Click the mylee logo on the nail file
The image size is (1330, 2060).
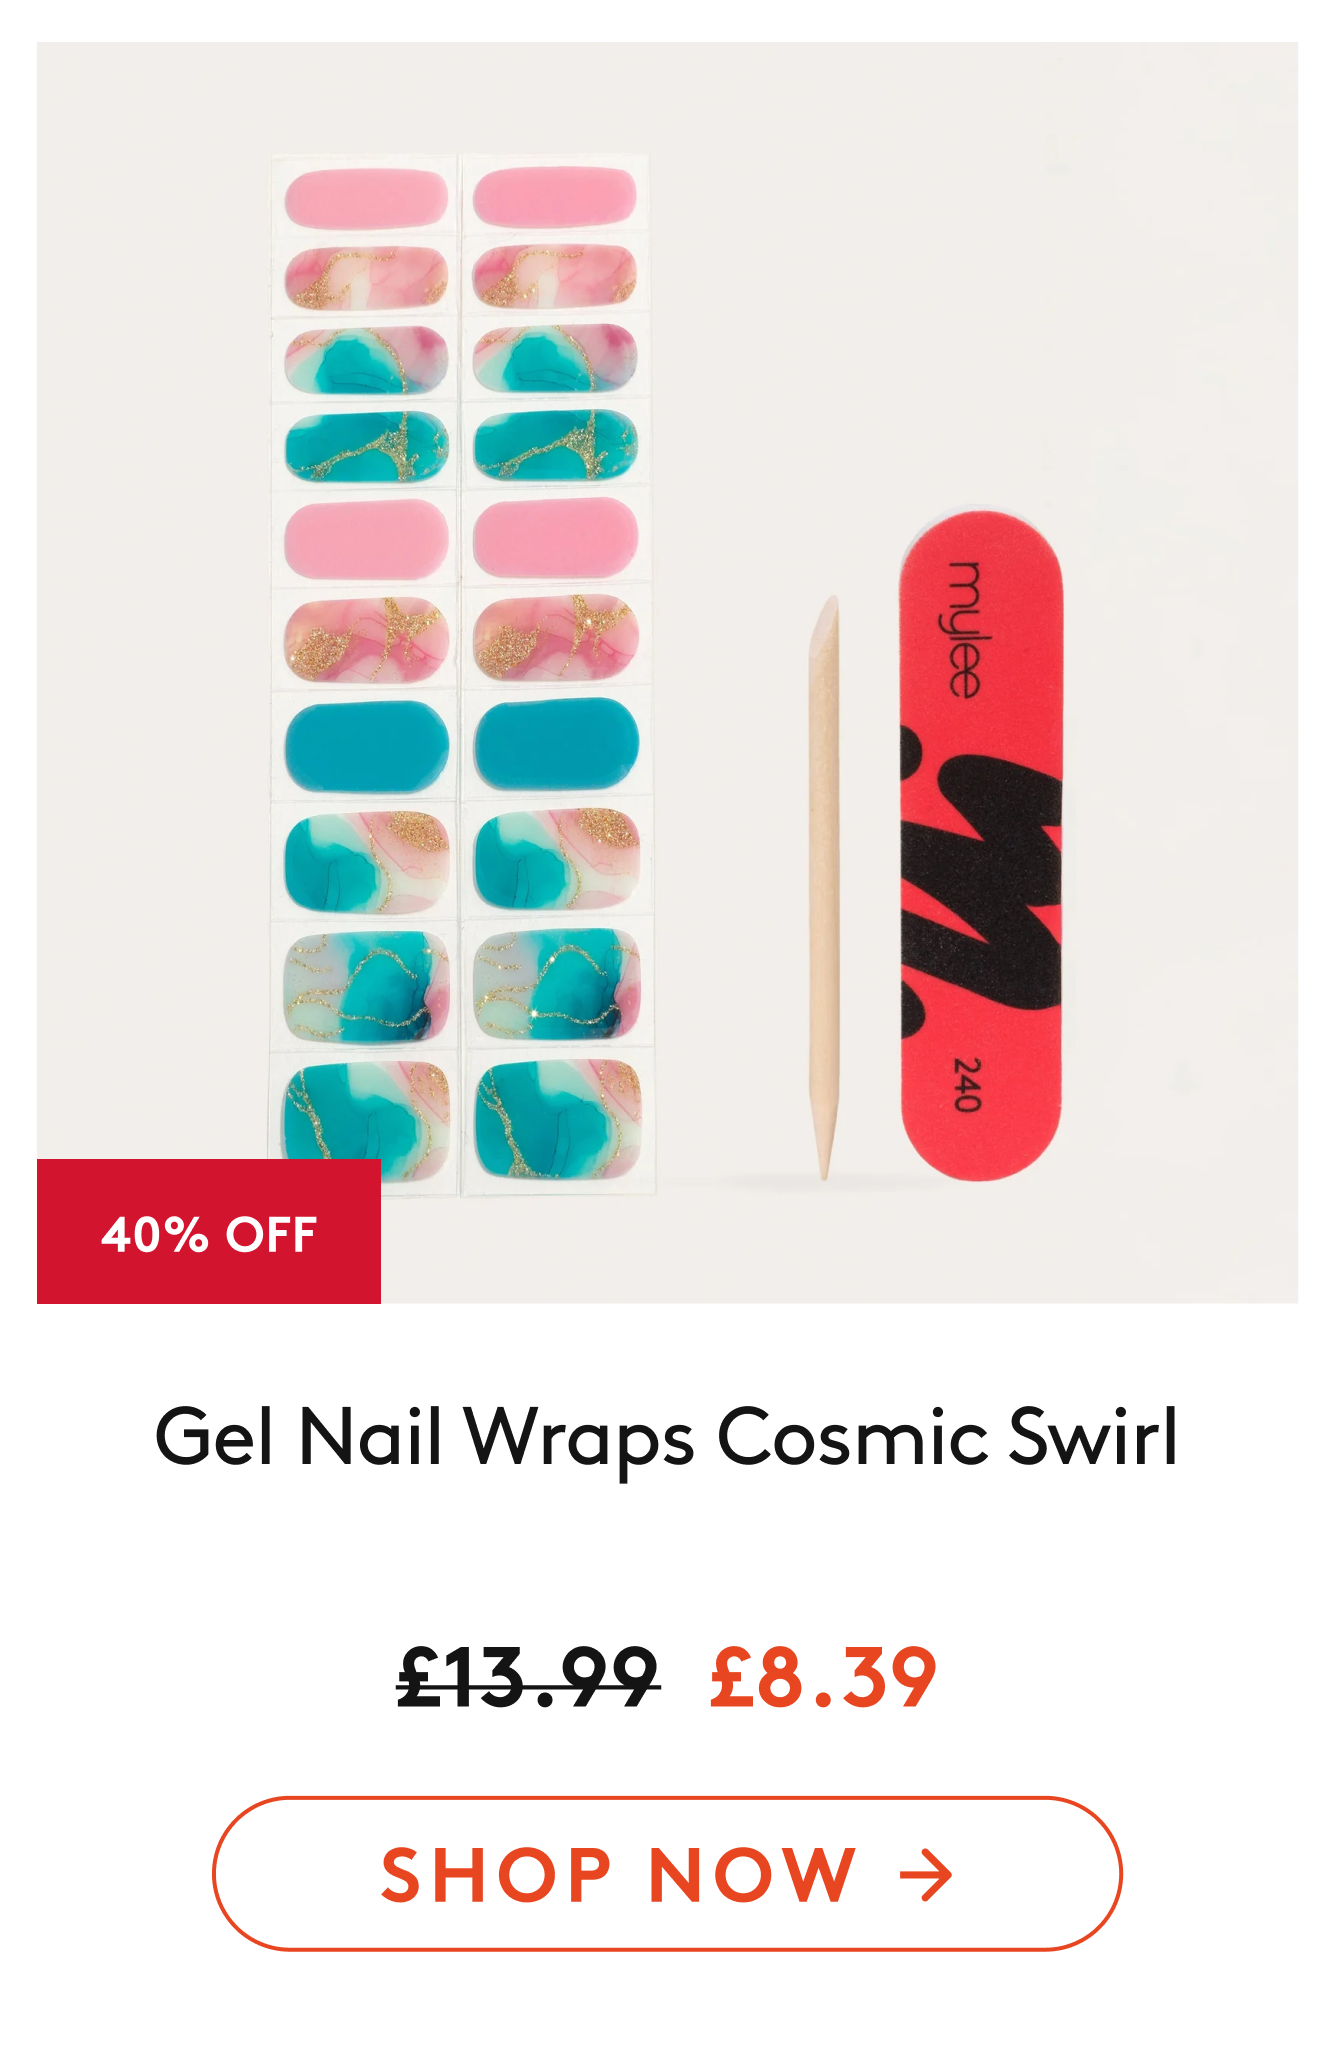pos(964,629)
